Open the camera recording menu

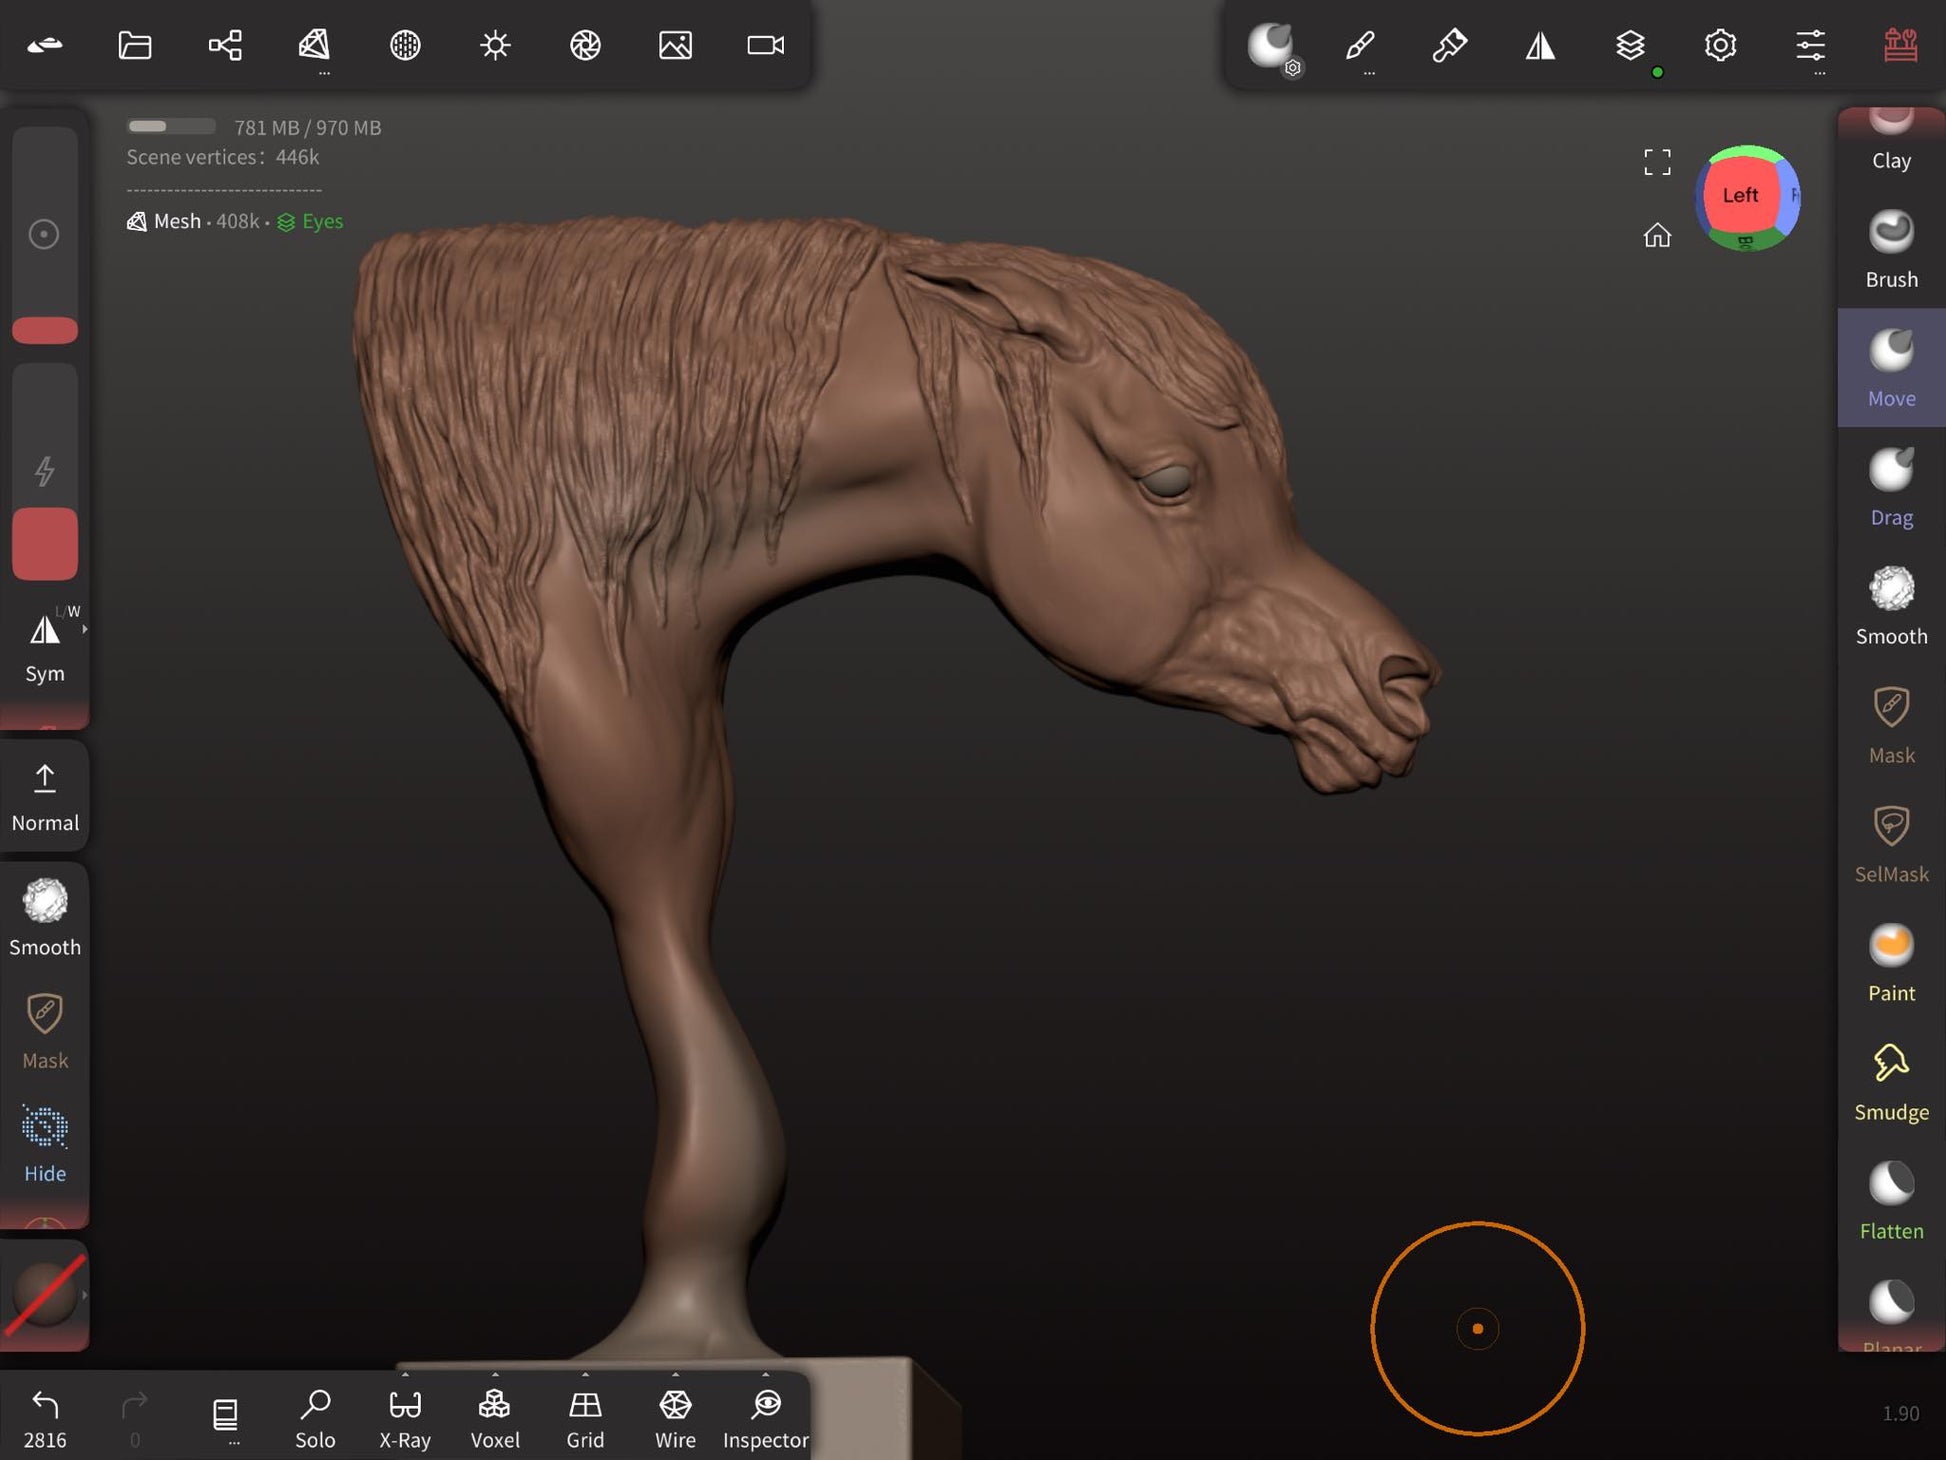click(765, 45)
